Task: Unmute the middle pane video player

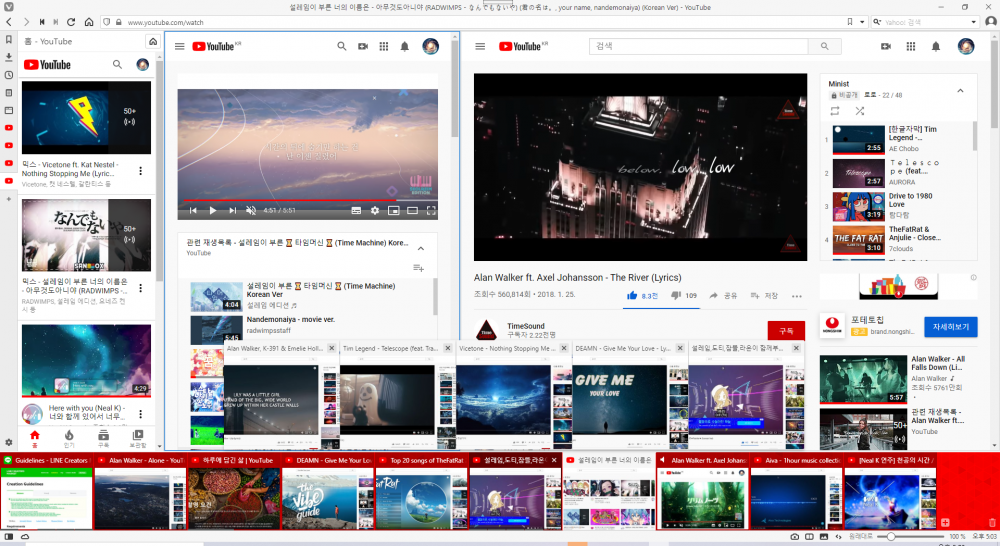Action: 251,210
